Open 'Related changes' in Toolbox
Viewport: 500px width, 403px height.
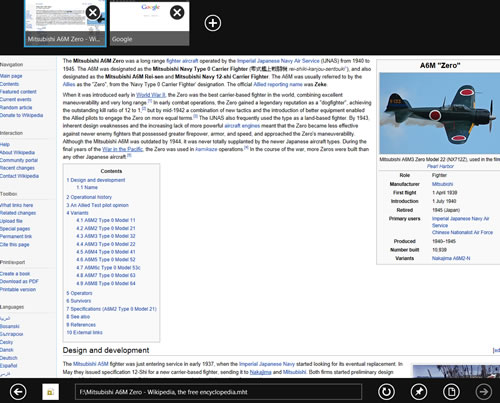[x=18, y=213]
